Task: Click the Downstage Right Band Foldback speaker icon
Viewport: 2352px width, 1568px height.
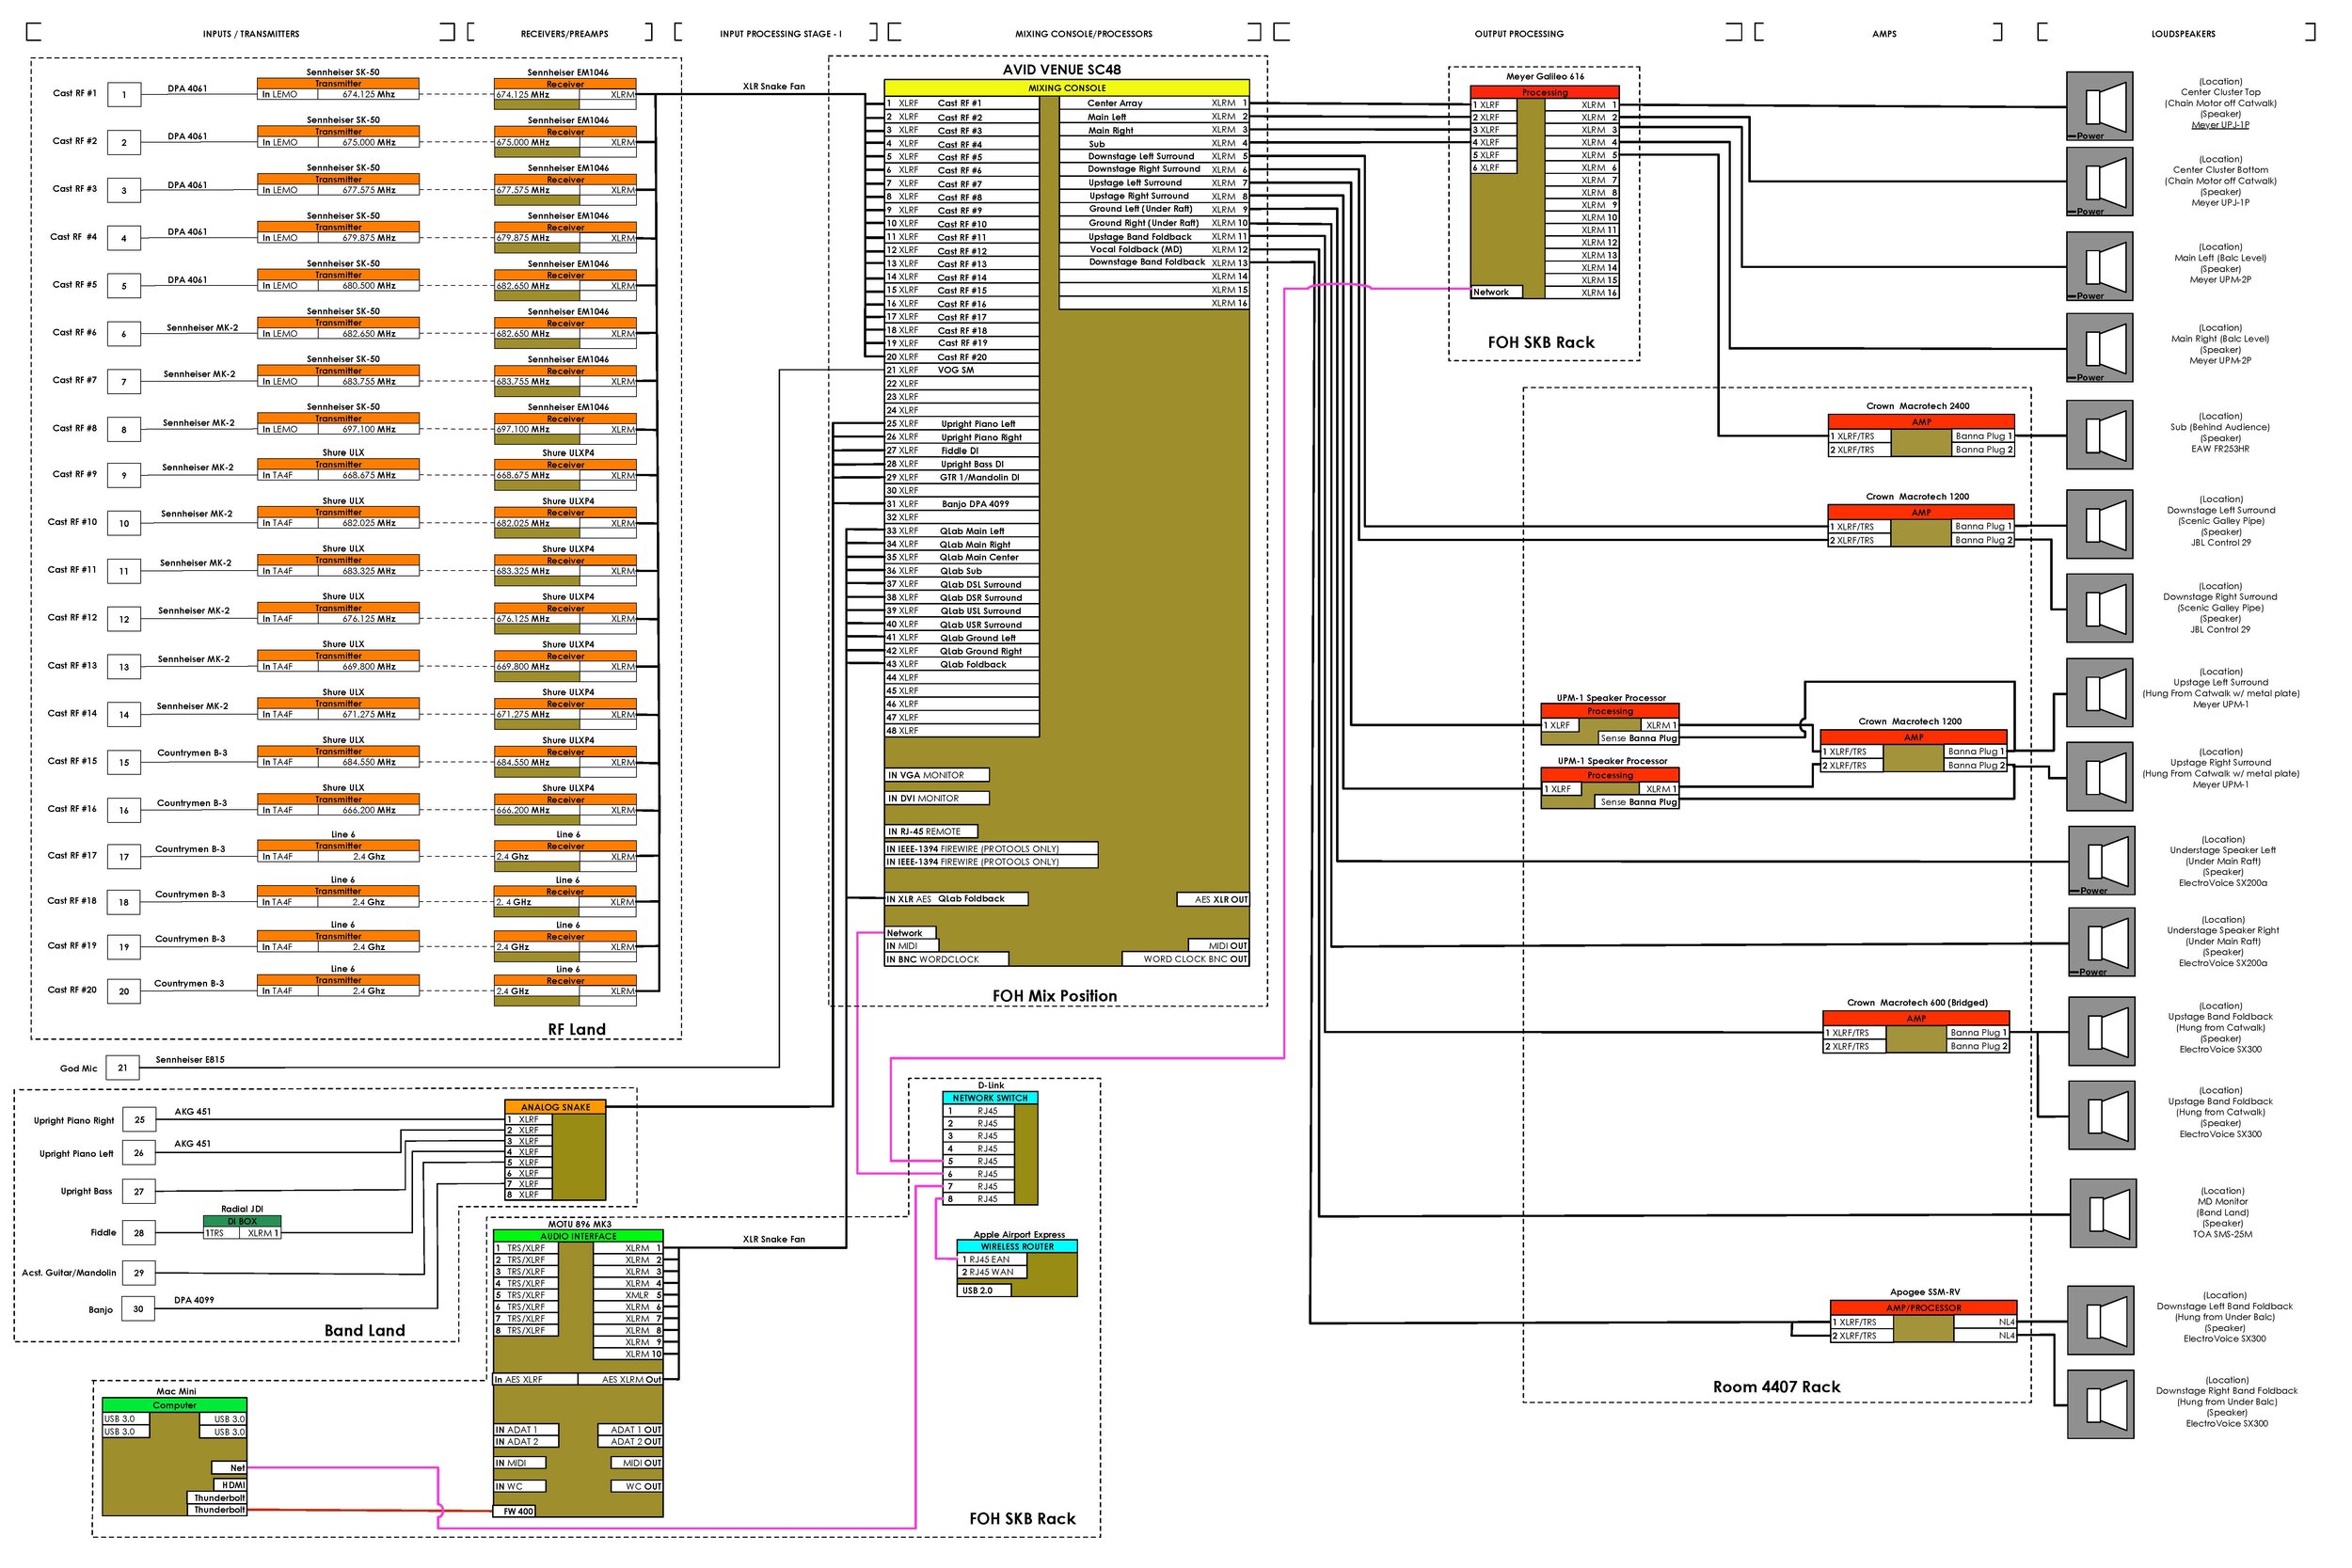Action: 2100,1402
